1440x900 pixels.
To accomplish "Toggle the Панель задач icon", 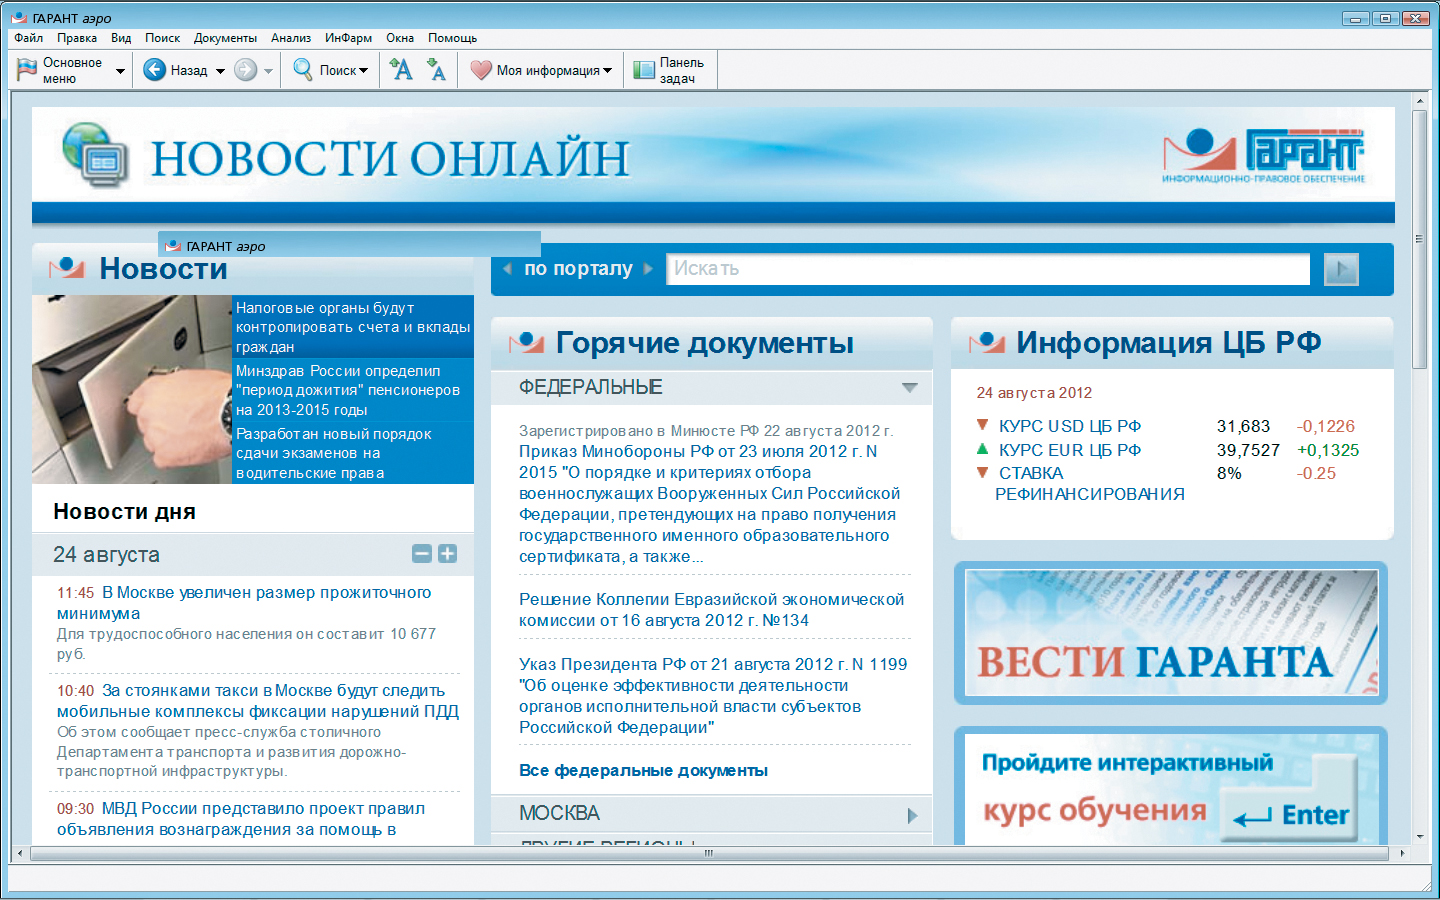I will [x=644, y=71].
